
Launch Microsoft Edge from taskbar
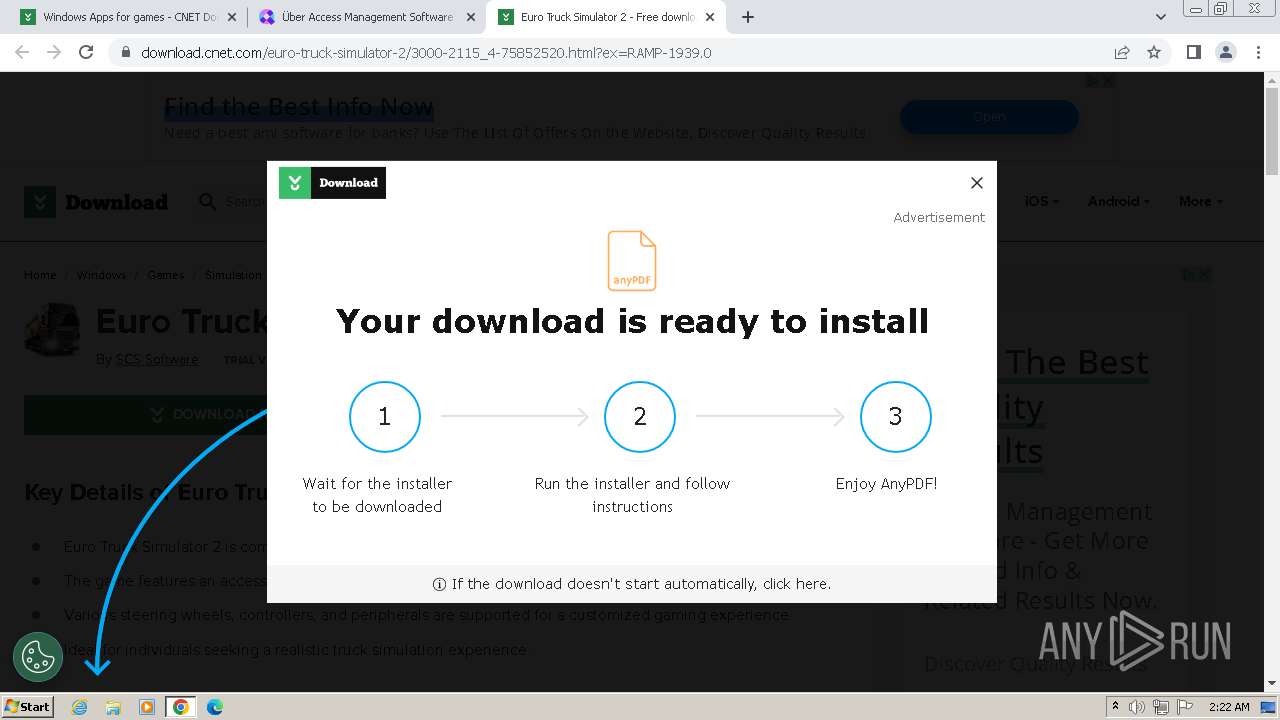tap(214, 707)
